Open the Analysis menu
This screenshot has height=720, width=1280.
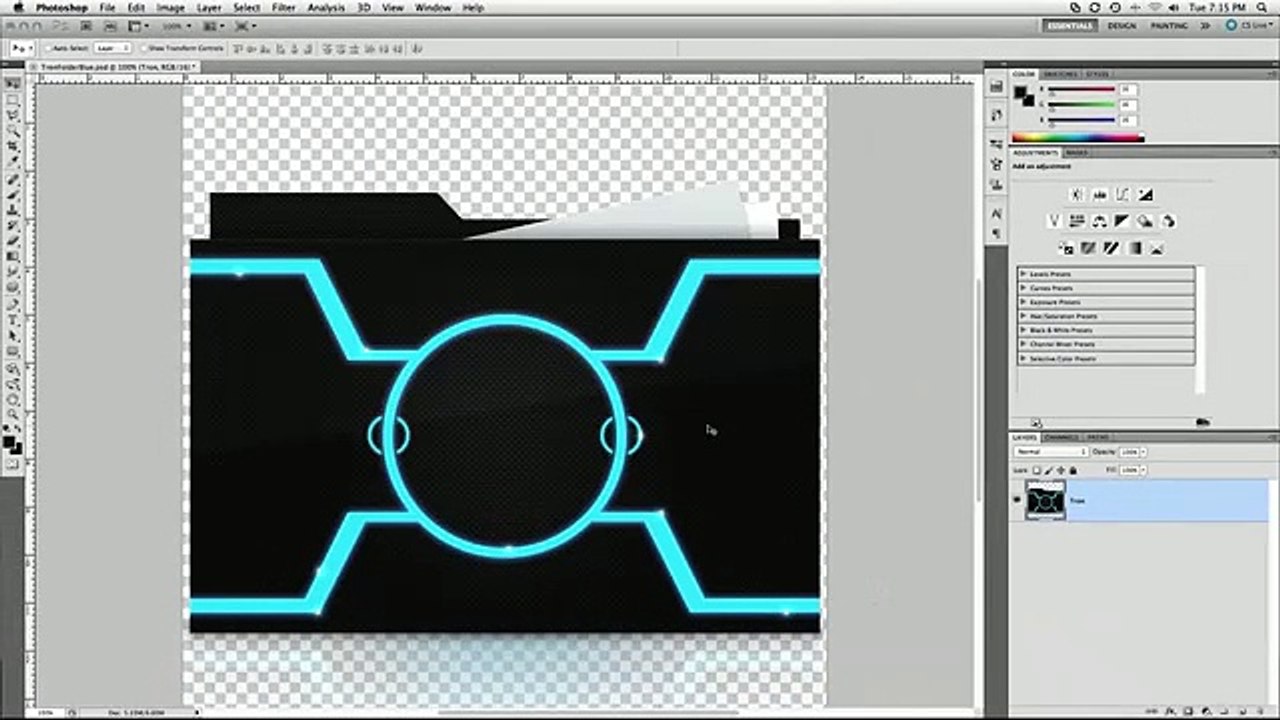(x=326, y=7)
